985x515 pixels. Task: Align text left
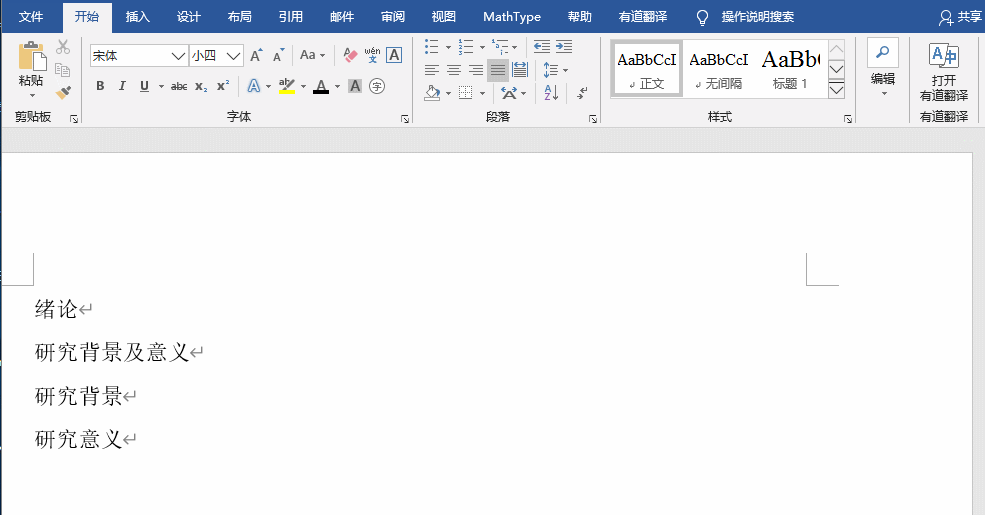tap(432, 70)
